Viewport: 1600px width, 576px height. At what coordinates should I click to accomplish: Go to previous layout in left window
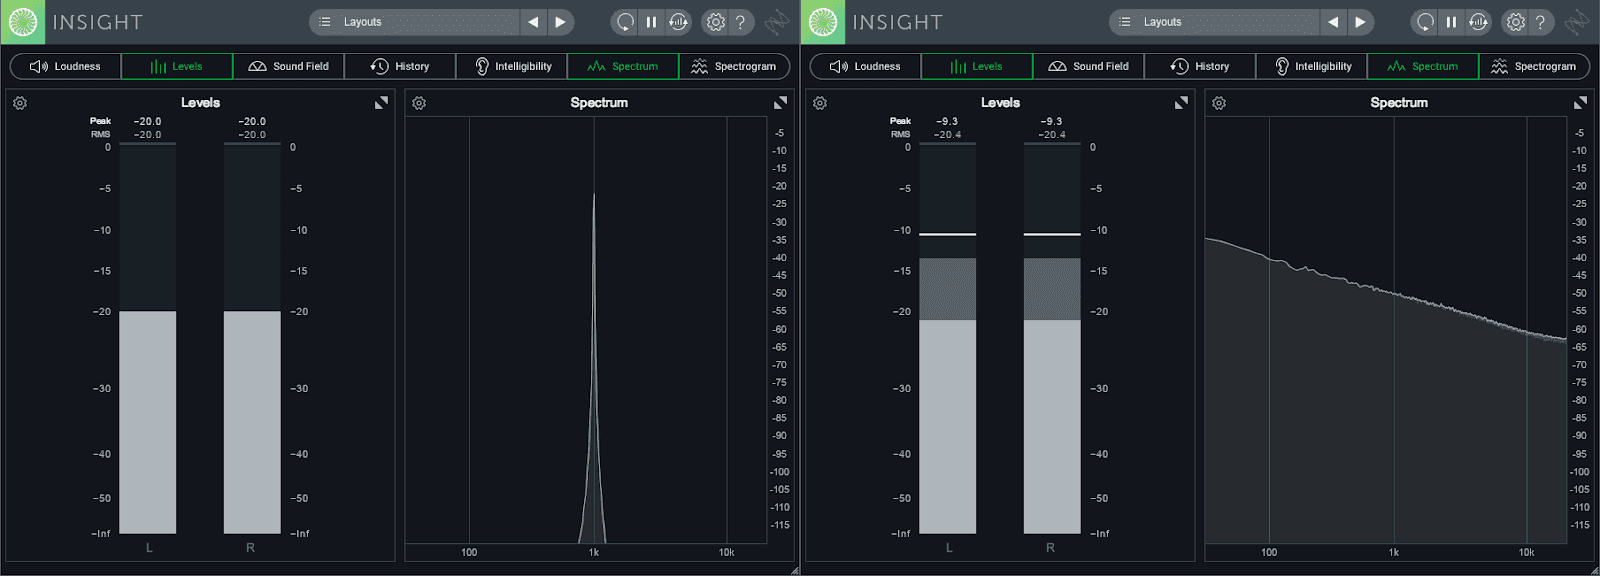pos(533,22)
